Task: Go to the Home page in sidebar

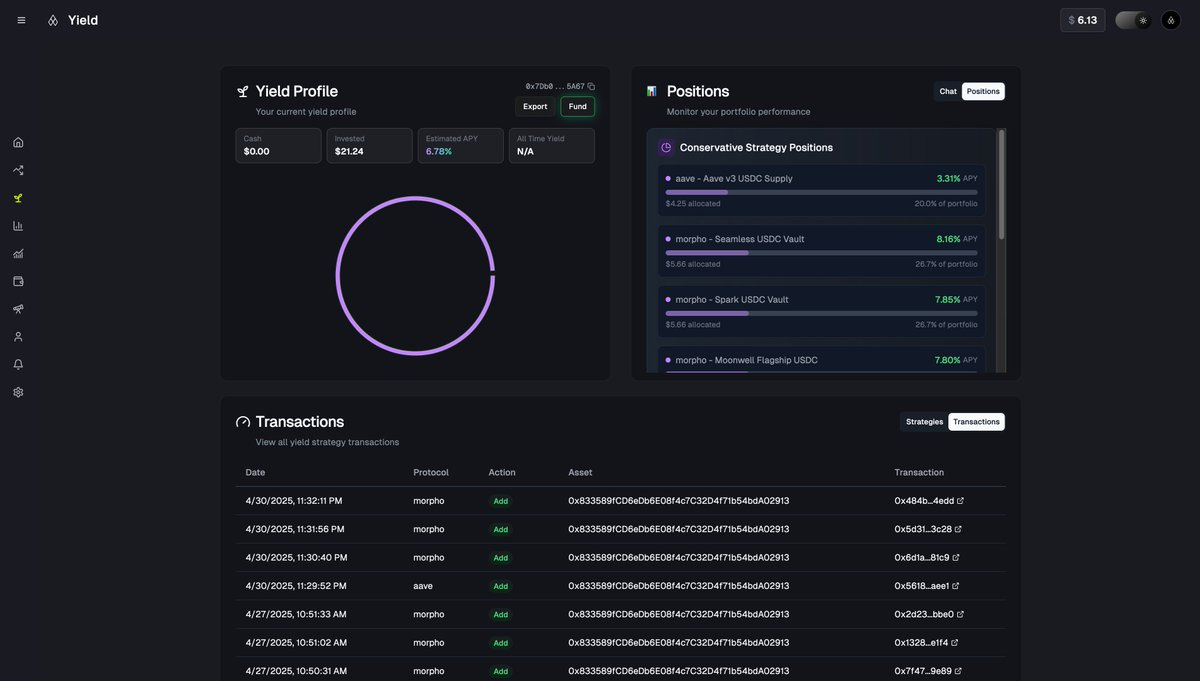Action: pyautogui.click(x=18, y=142)
